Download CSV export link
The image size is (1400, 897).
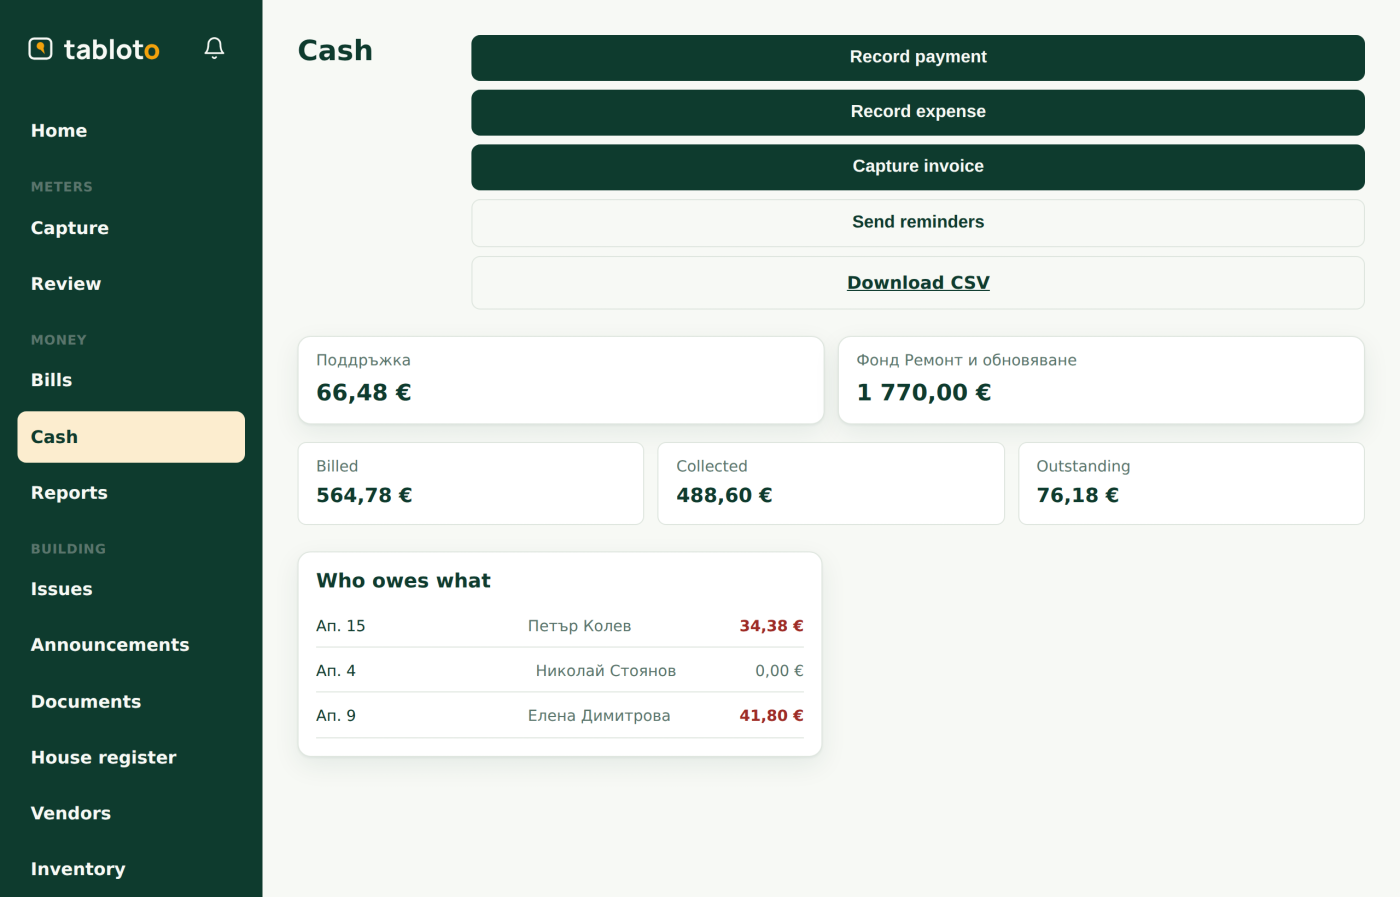918,283
